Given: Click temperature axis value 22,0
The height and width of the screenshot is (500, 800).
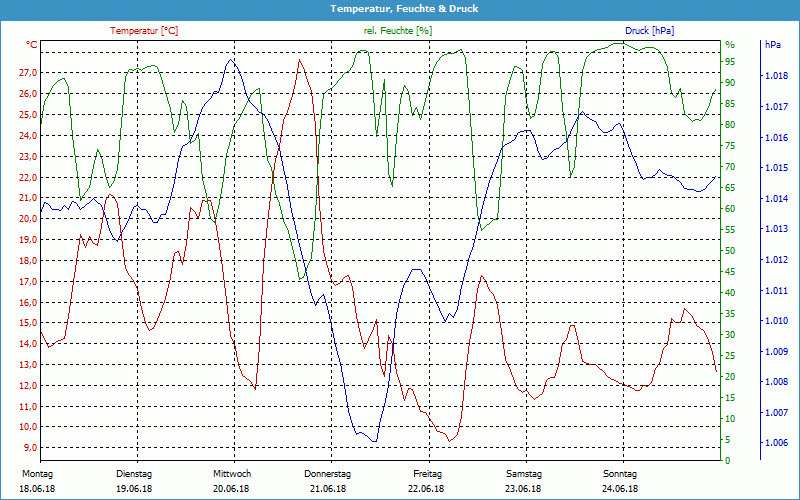Looking at the screenshot, I should pyautogui.click(x=28, y=178).
